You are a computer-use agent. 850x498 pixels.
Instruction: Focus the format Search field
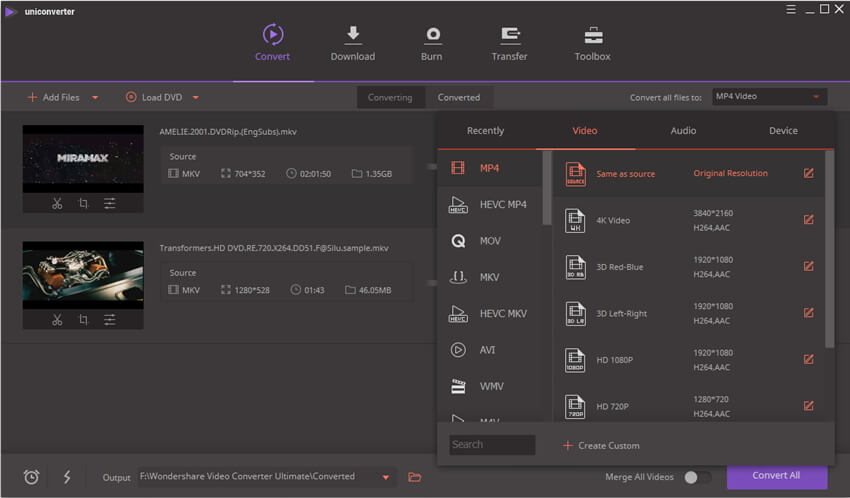coord(492,445)
